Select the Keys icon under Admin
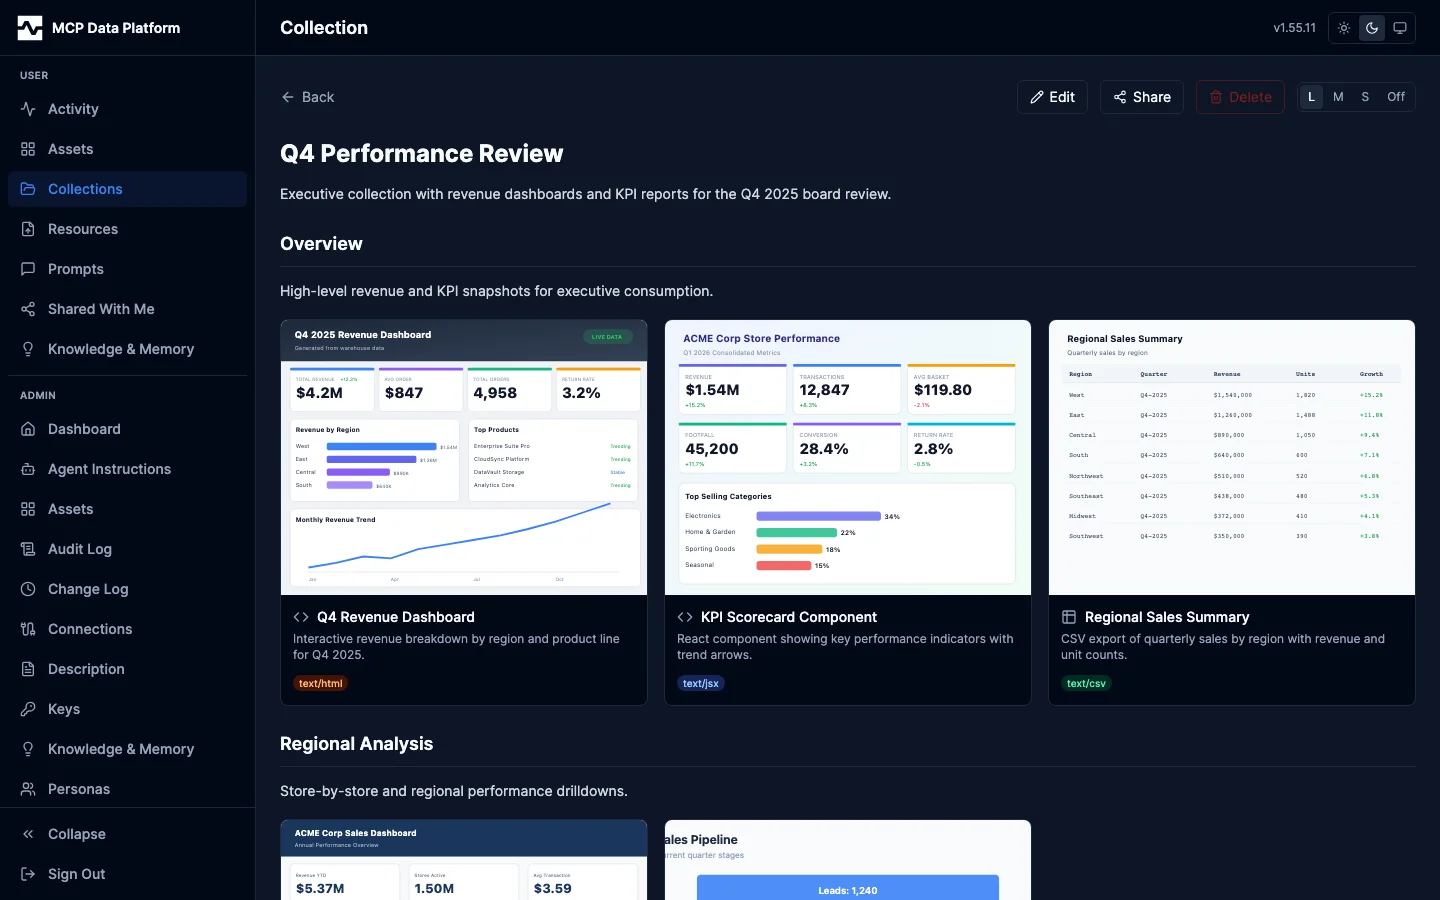Image resolution: width=1440 pixels, height=900 pixels. [x=27, y=709]
